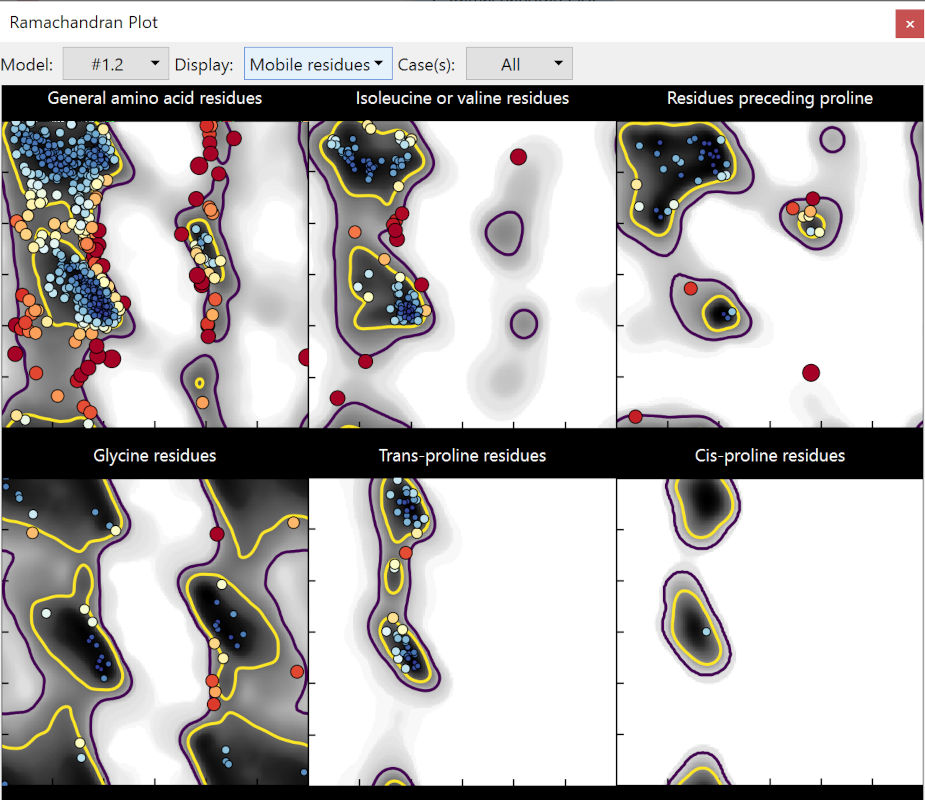
Task: Click the 'Isoleucine or valine residues' heading
Action: (x=462, y=98)
